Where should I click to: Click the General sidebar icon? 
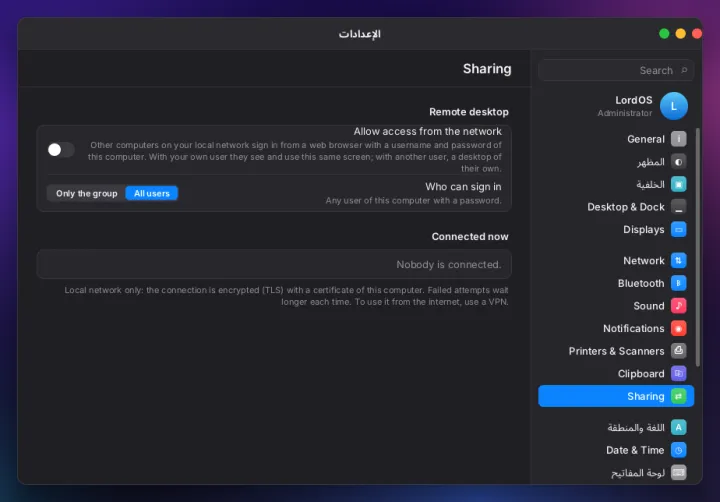[678, 139]
